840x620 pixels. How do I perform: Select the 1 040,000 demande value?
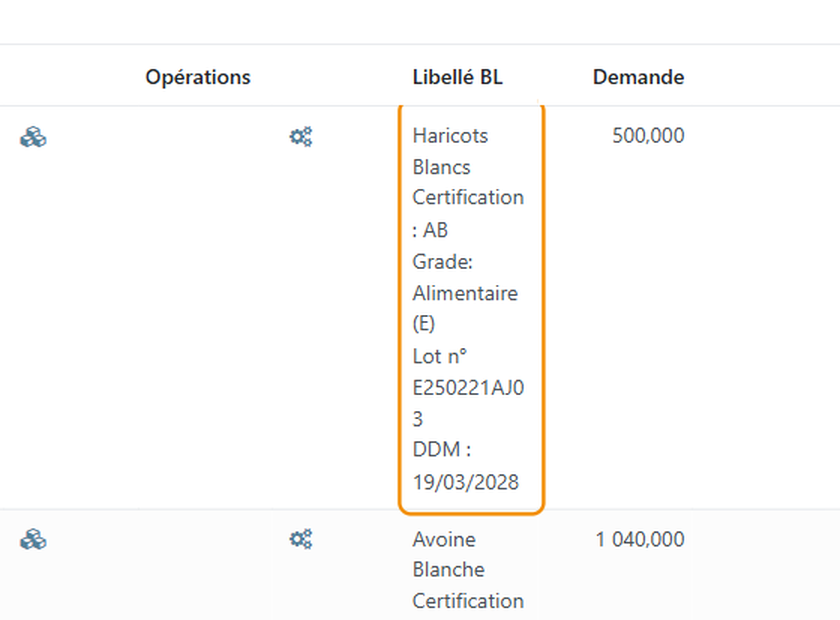click(640, 539)
